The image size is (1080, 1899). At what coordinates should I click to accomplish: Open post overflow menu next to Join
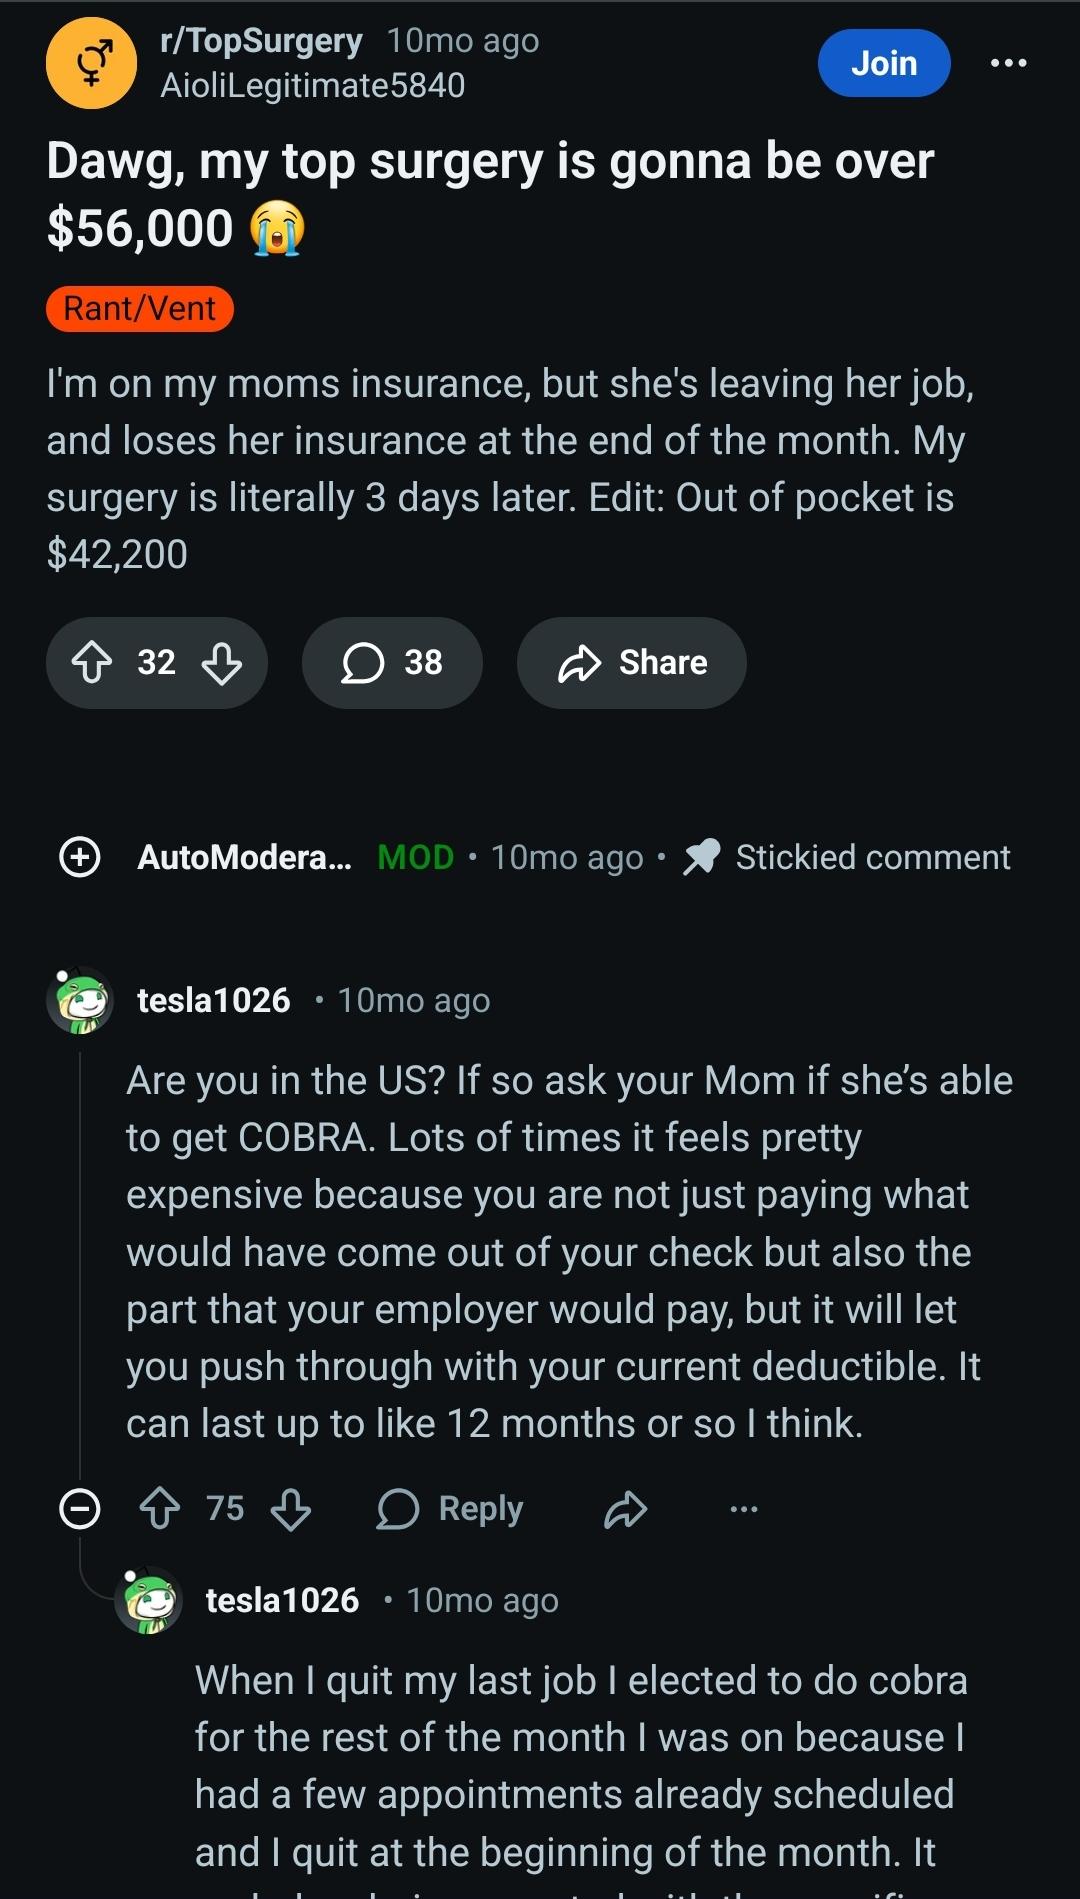[x=1007, y=63]
